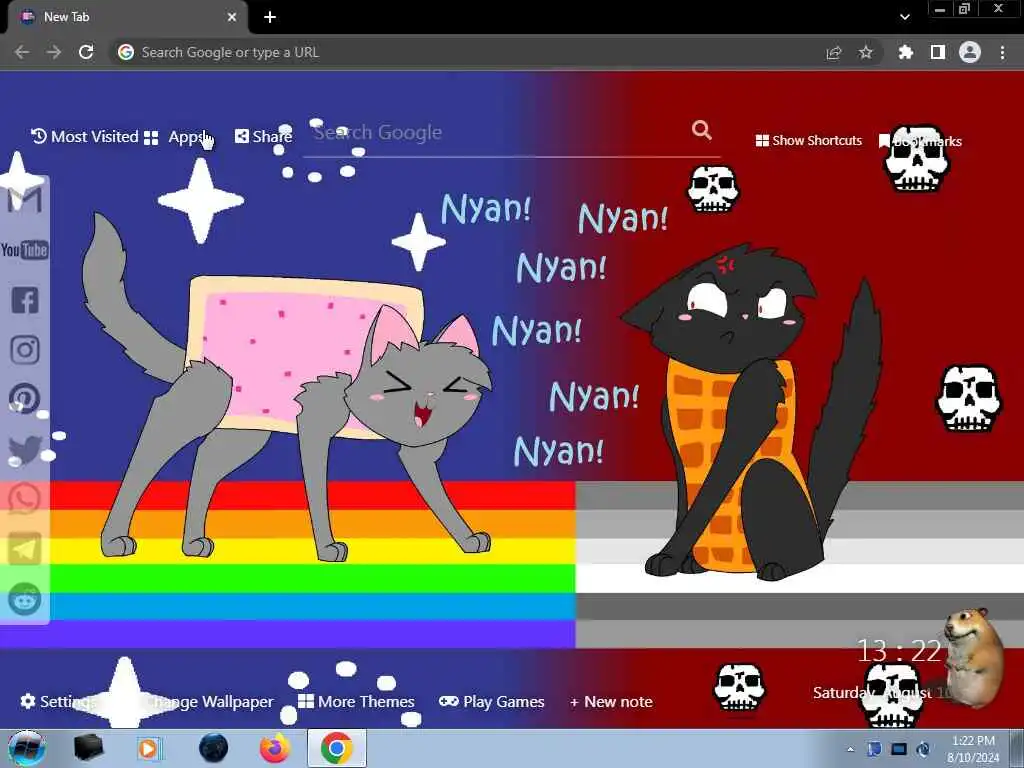The width and height of the screenshot is (1024, 768).
Task: Open a new tab with the plus button
Action: pos(270,17)
